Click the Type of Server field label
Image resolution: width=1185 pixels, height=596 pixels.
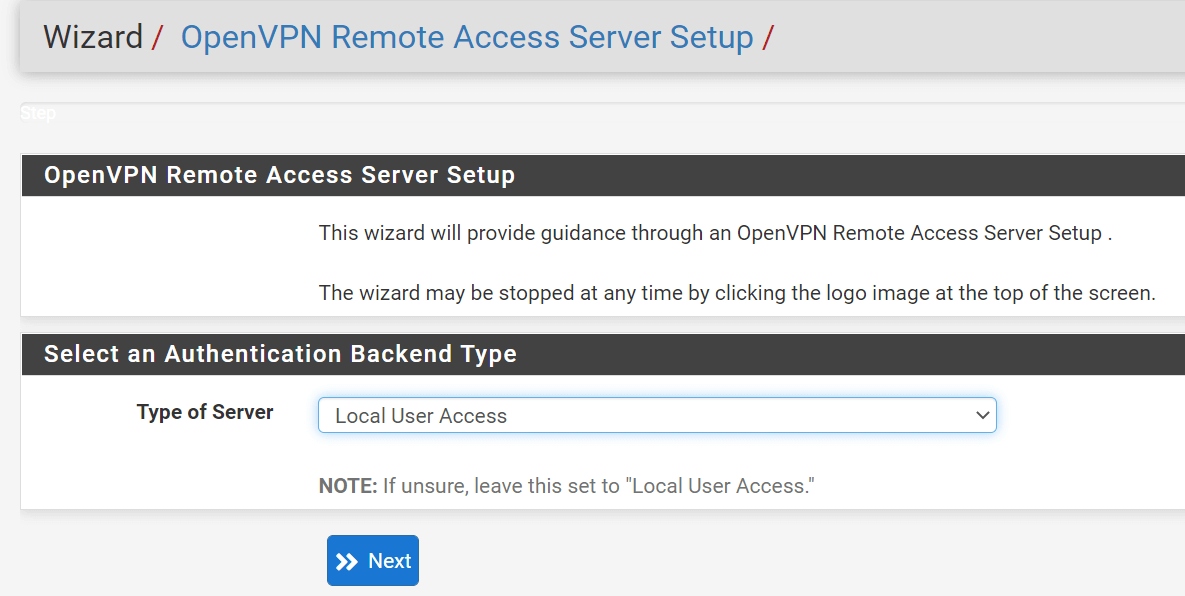coord(205,411)
